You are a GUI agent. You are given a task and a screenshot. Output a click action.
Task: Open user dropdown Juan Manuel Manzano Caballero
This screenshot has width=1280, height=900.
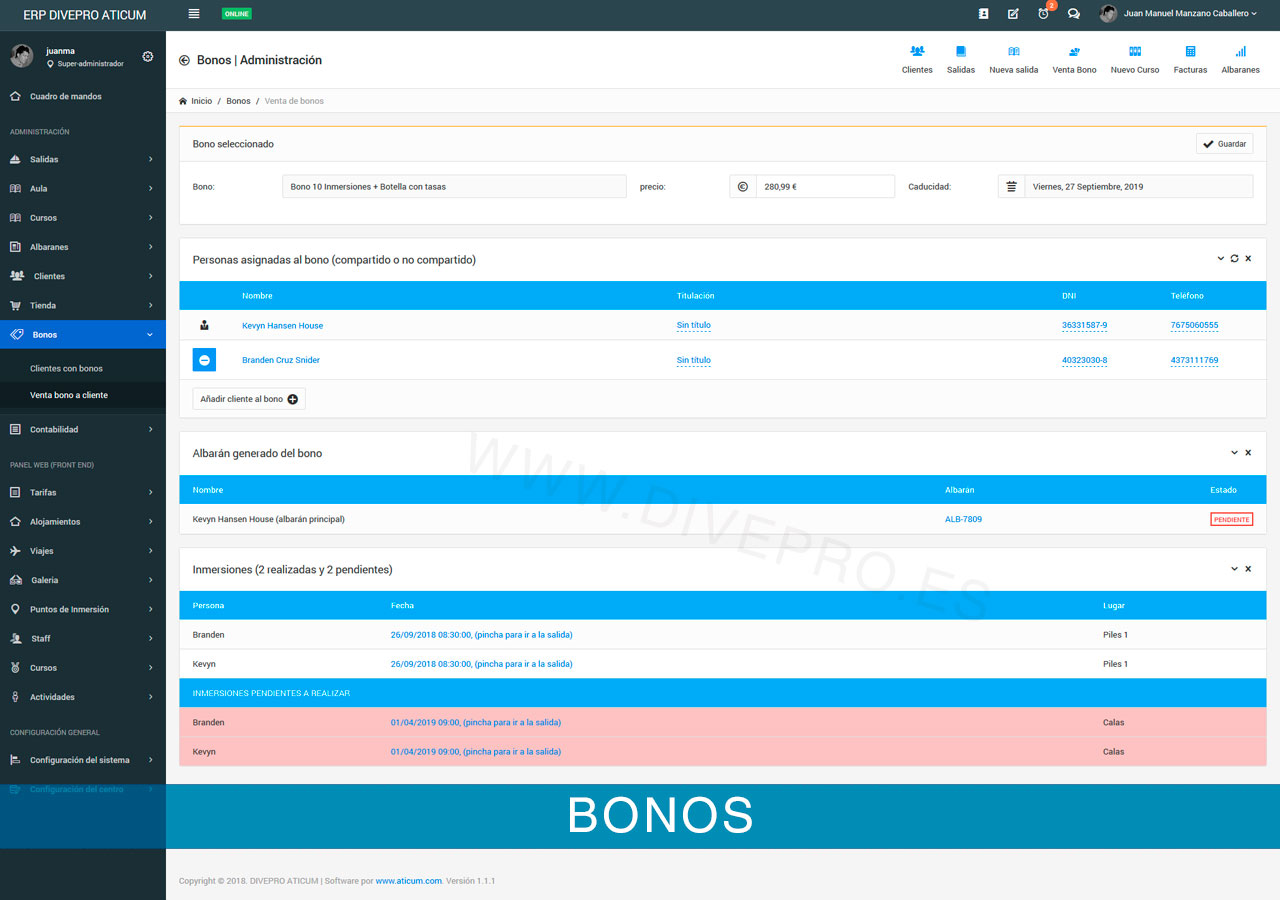[x=1179, y=14]
